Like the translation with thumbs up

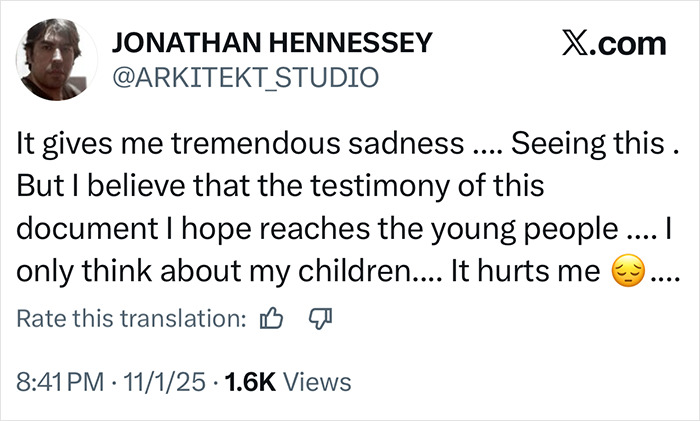click(270, 320)
